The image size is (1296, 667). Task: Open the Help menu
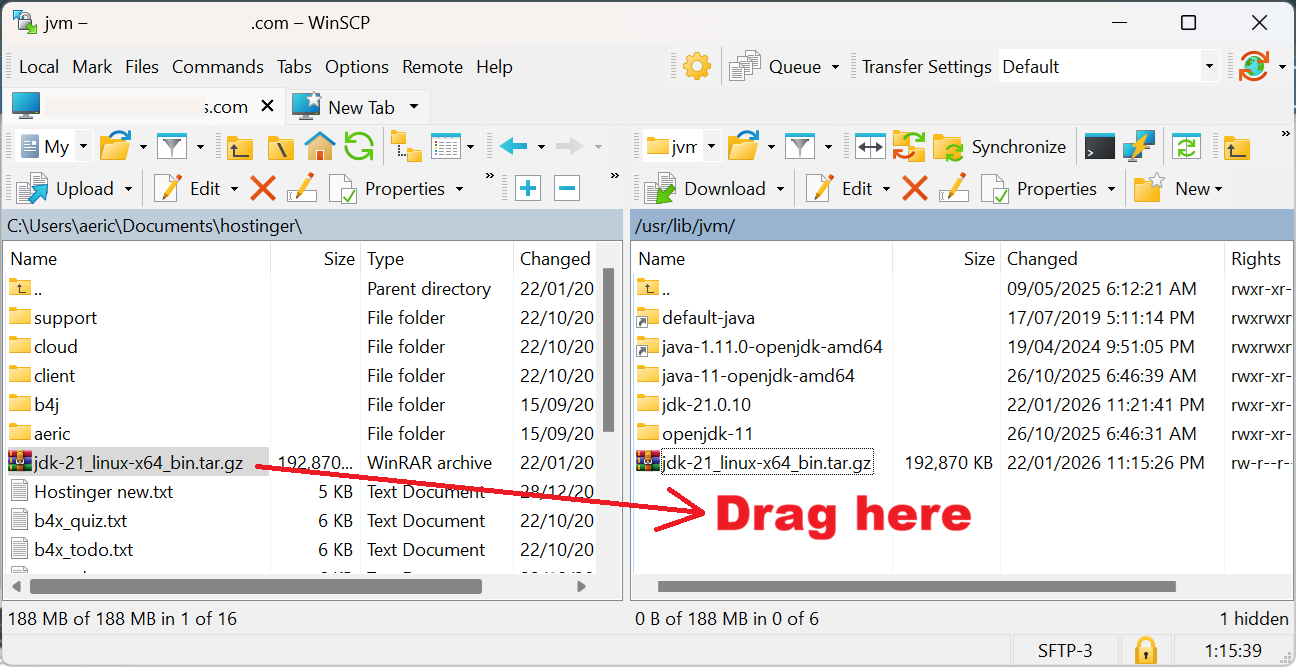(x=494, y=67)
